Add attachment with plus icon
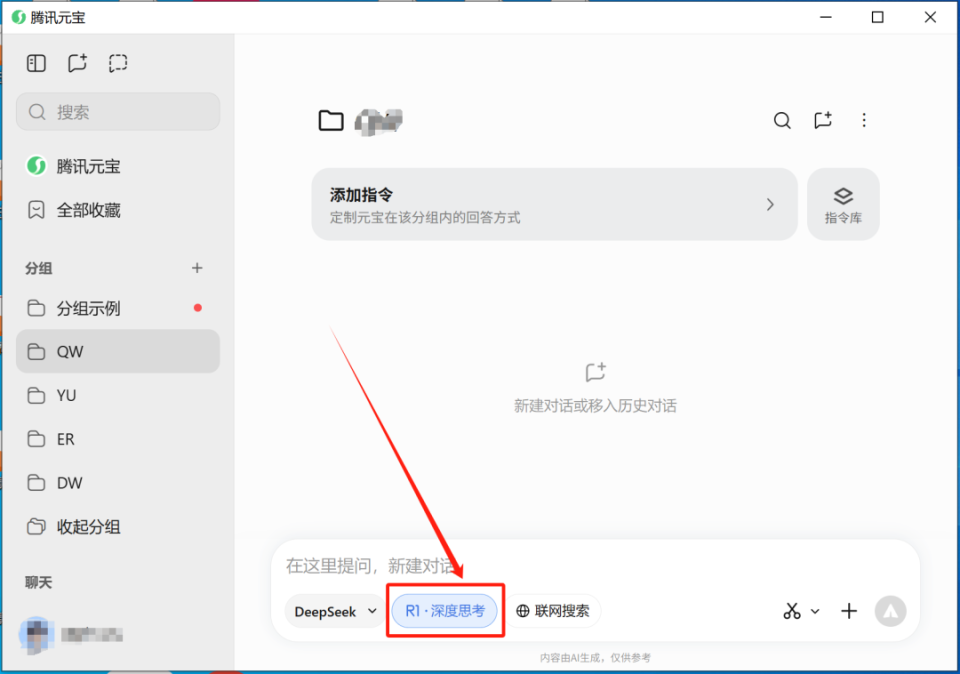Image resolution: width=960 pixels, height=674 pixels. (x=849, y=611)
